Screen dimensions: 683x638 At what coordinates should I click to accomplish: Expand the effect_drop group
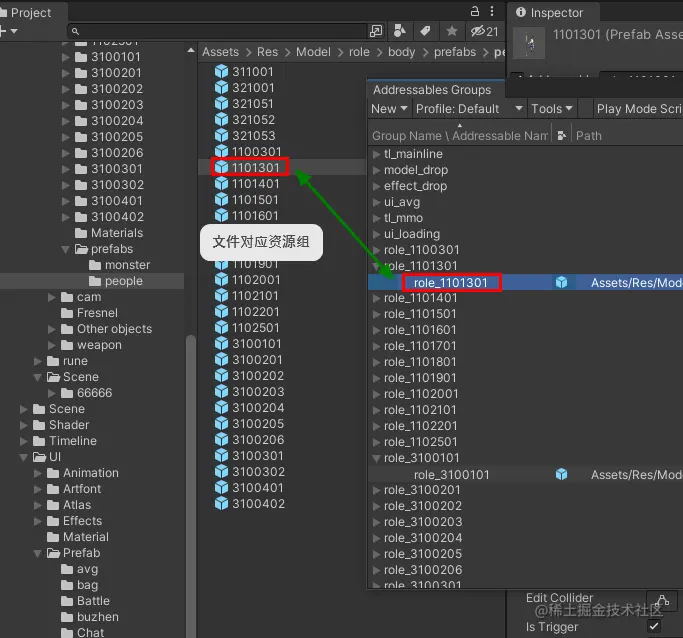(376, 186)
